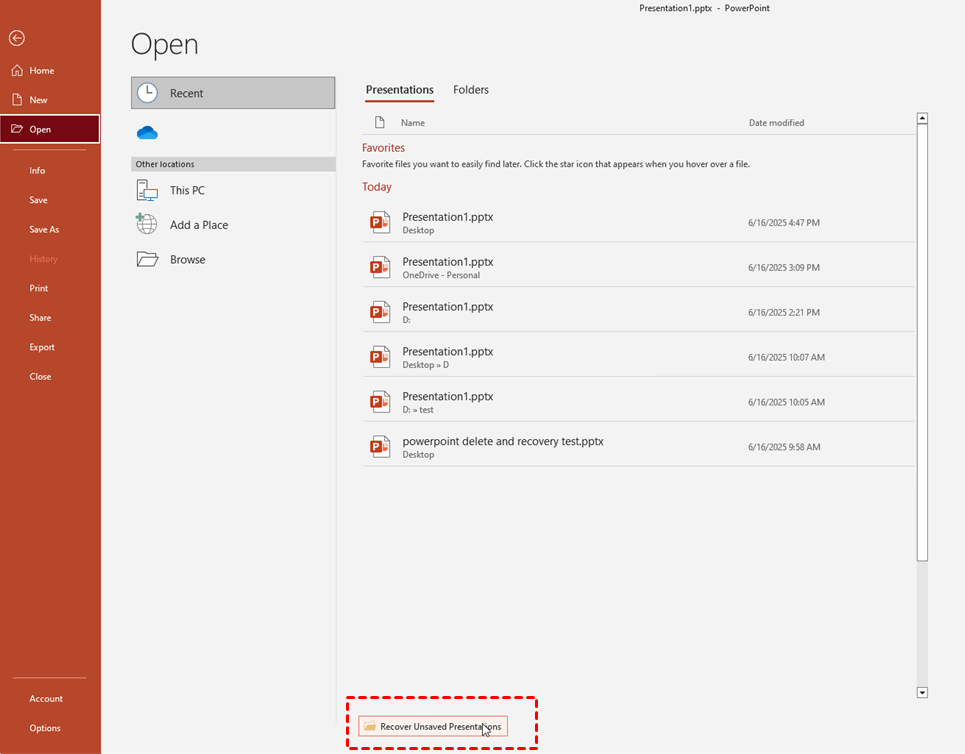The image size is (965, 754).
Task: Select the Recent location
Action: [233, 93]
